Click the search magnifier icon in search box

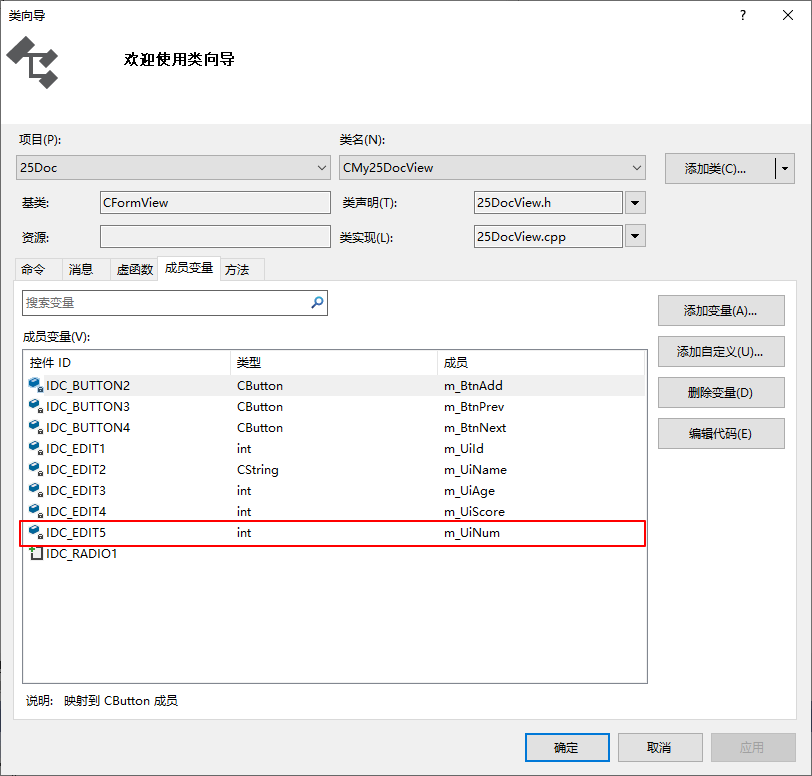318,302
